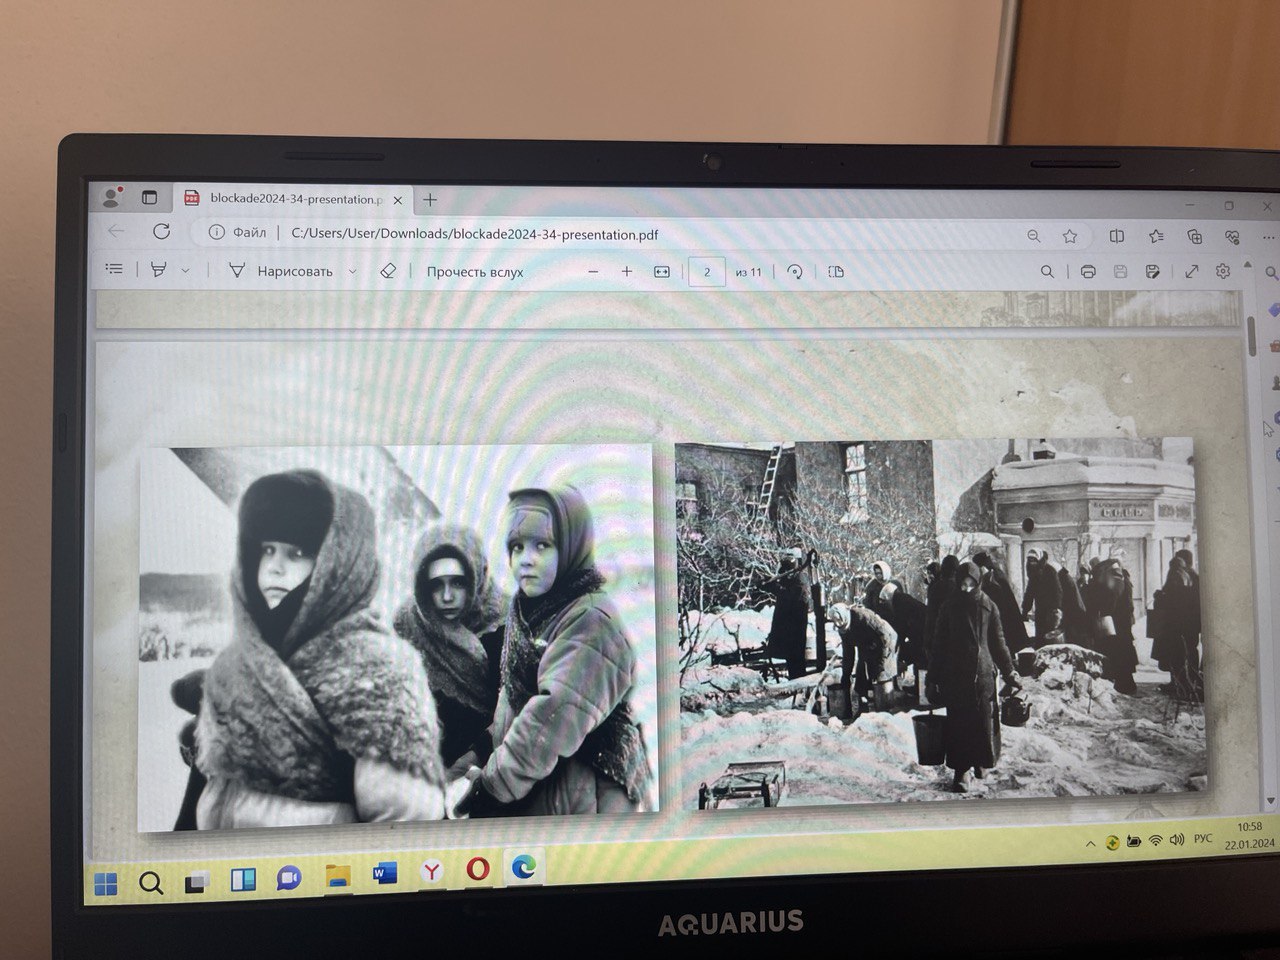Image resolution: width=1280 pixels, height=960 pixels.
Task: Open the tab actions menu icon
Action: coord(149,198)
